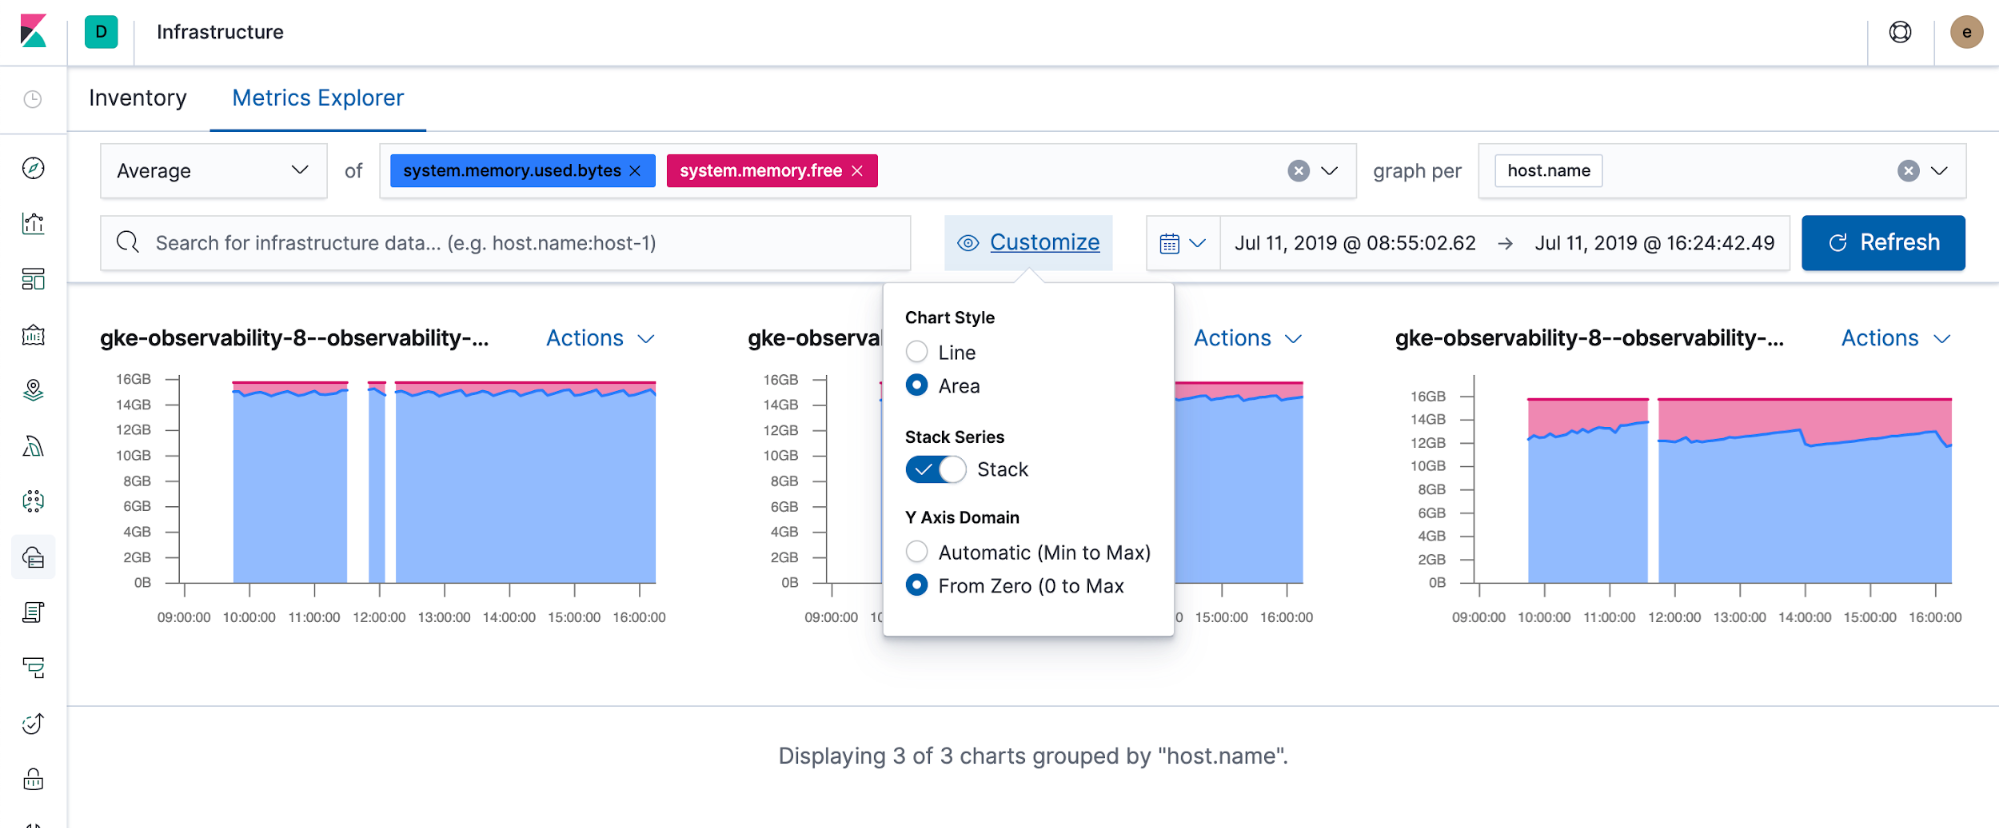Open Machine Learning icon in sidebar
This screenshot has height=828, width=1999.
pyautogui.click(x=33, y=446)
